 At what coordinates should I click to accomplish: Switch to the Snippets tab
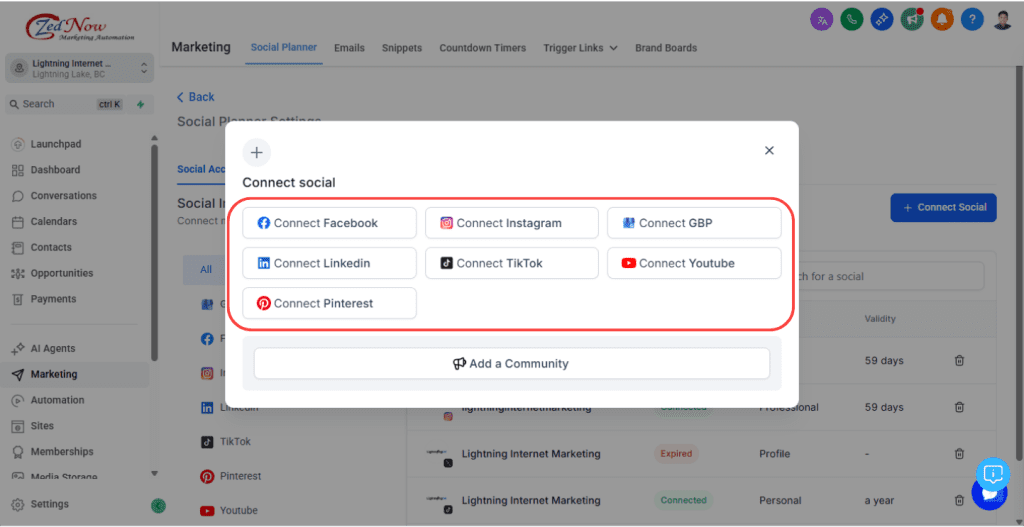(402, 48)
